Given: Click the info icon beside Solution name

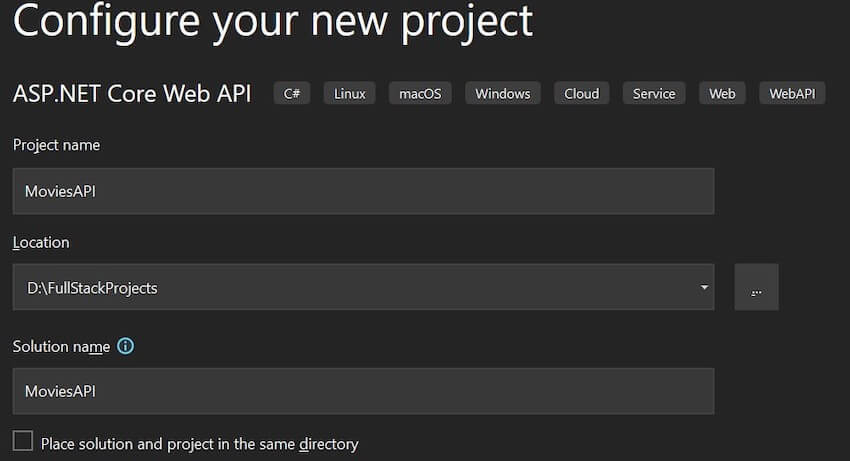Looking at the screenshot, I should point(125,346).
